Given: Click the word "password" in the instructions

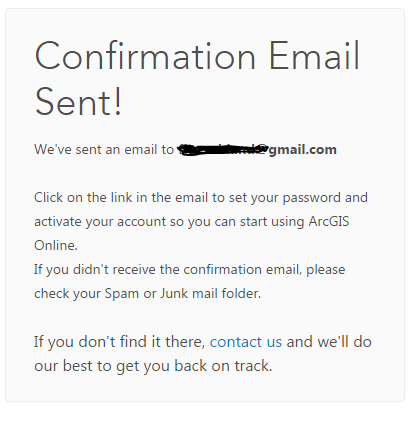Looking at the screenshot, I should pos(311,198).
